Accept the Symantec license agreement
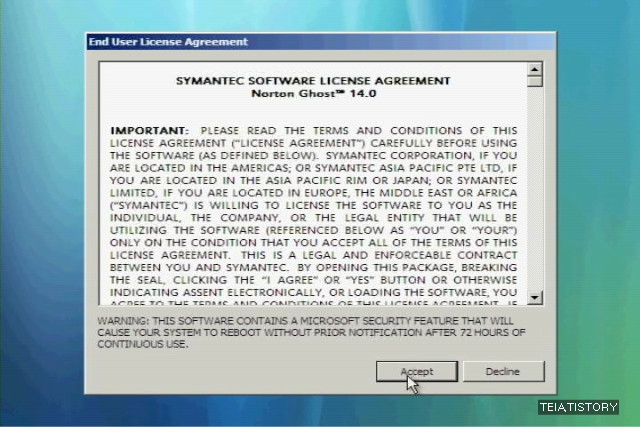Image resolution: width=640 pixels, height=427 pixels. pyautogui.click(x=417, y=371)
